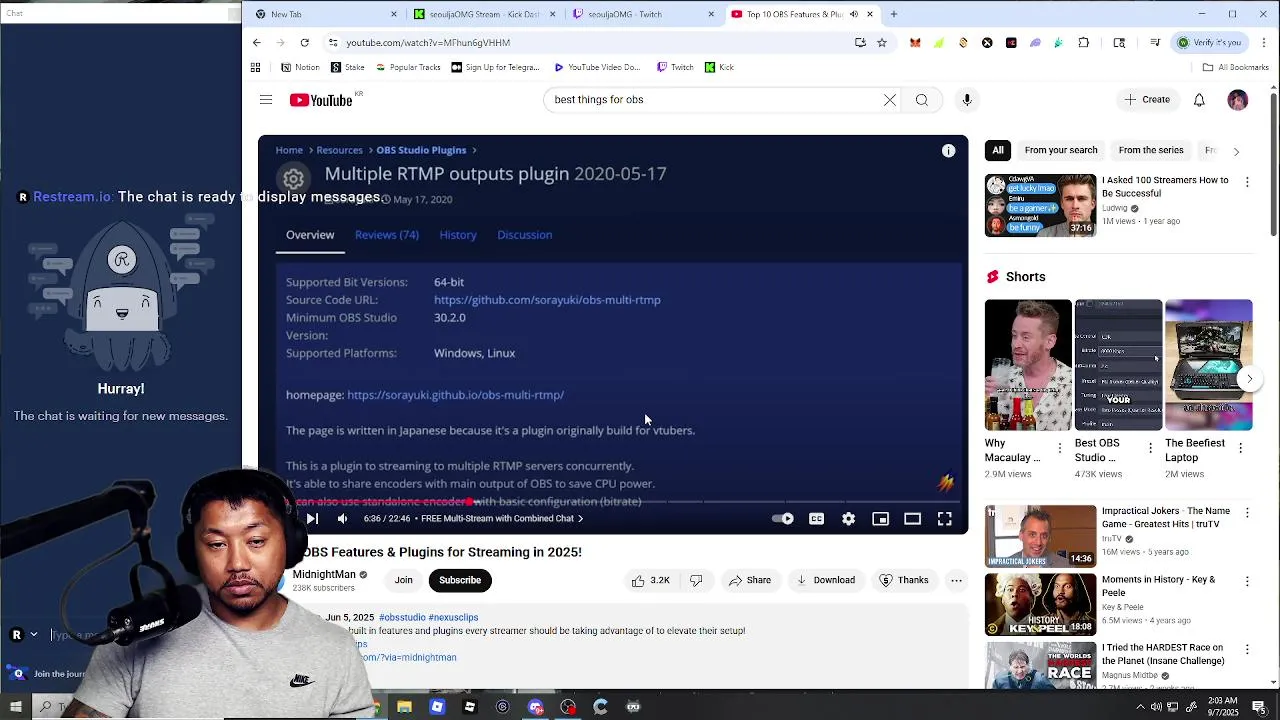Screen dimensions: 1280x720
Task: Join the MidnightMan channel membership
Action: point(403,580)
